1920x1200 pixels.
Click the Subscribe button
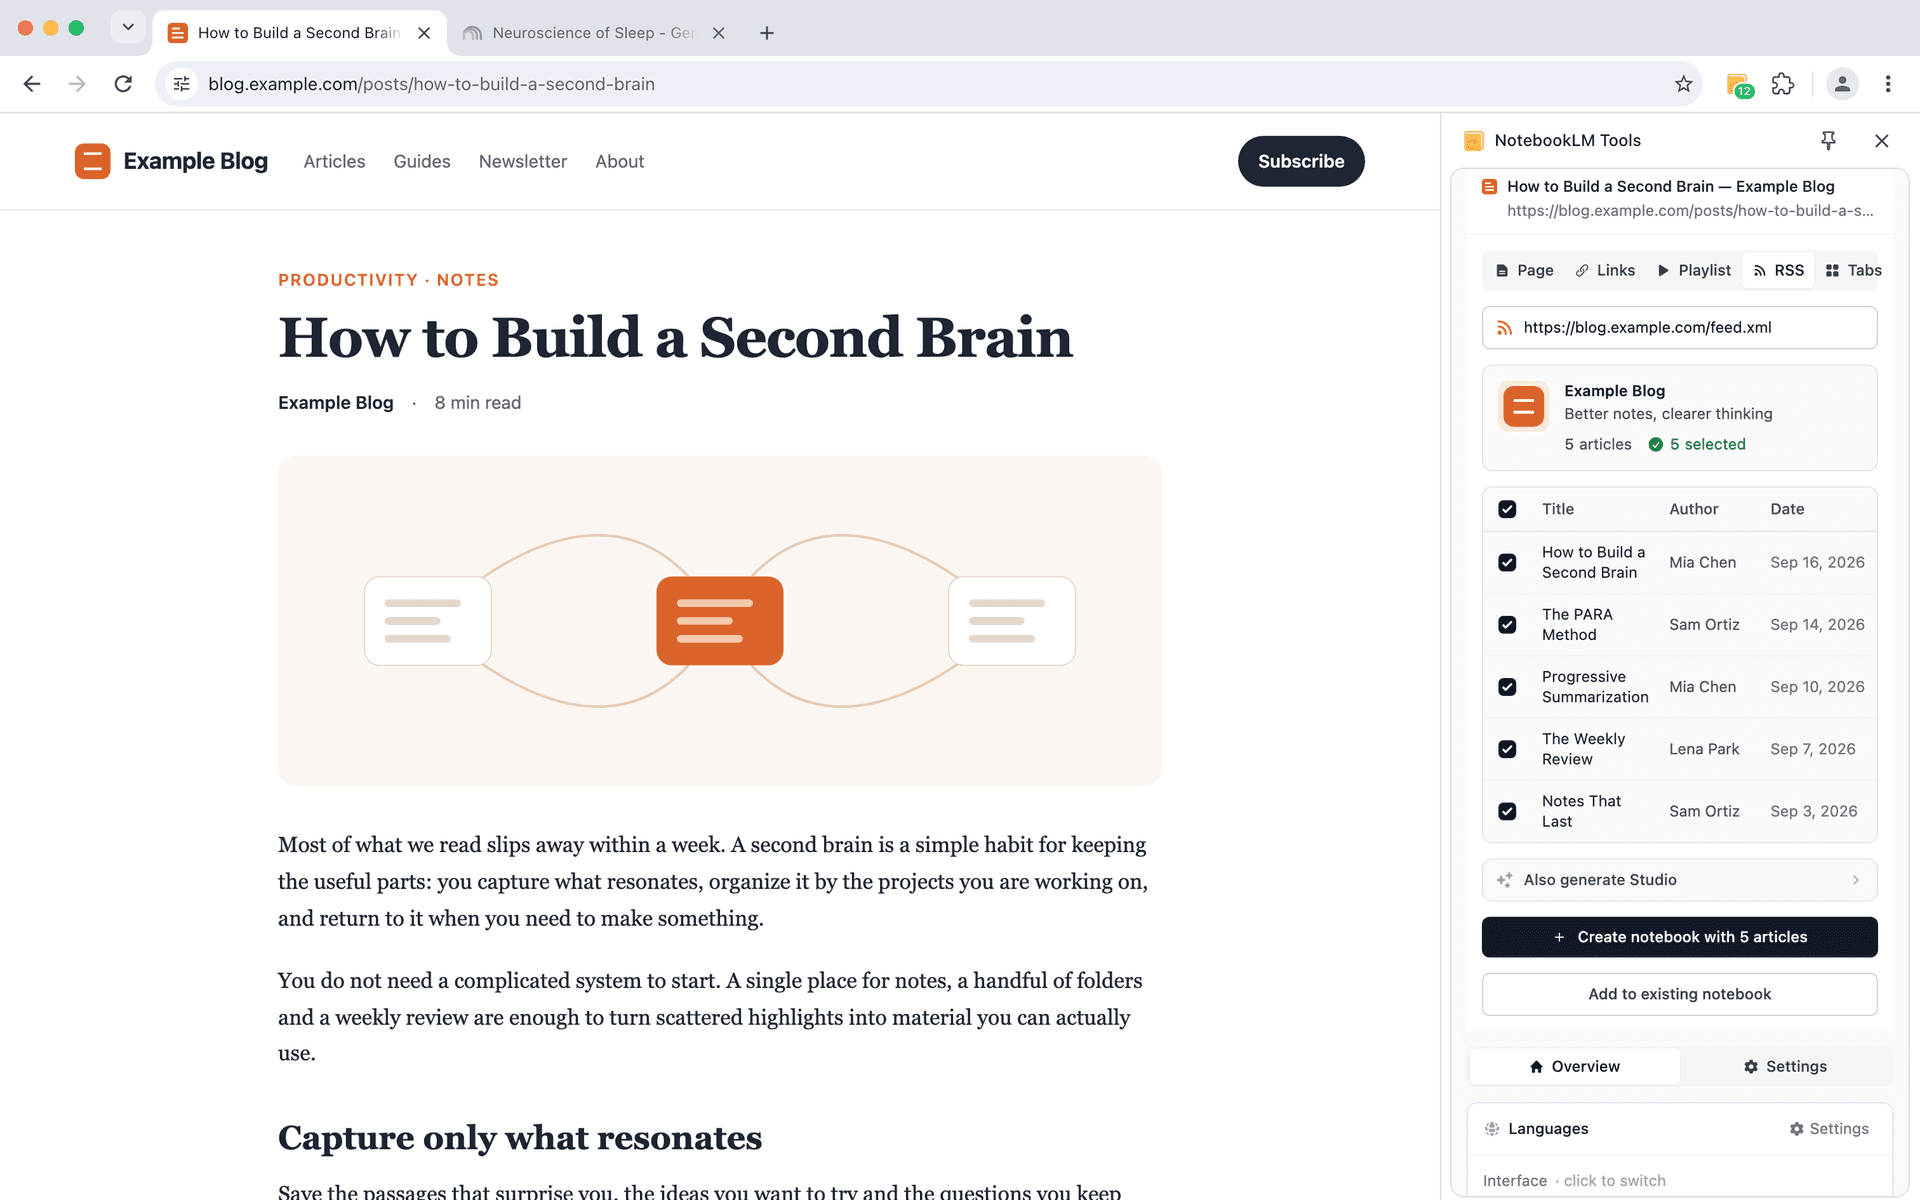click(x=1301, y=161)
